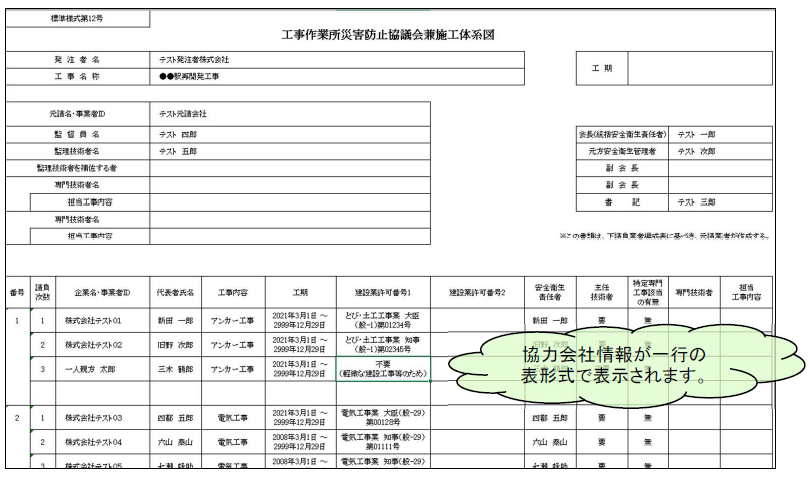This screenshot has height=480, width=810.
Task: Select the 一人親方 太郎 cell
Action: 102,369
